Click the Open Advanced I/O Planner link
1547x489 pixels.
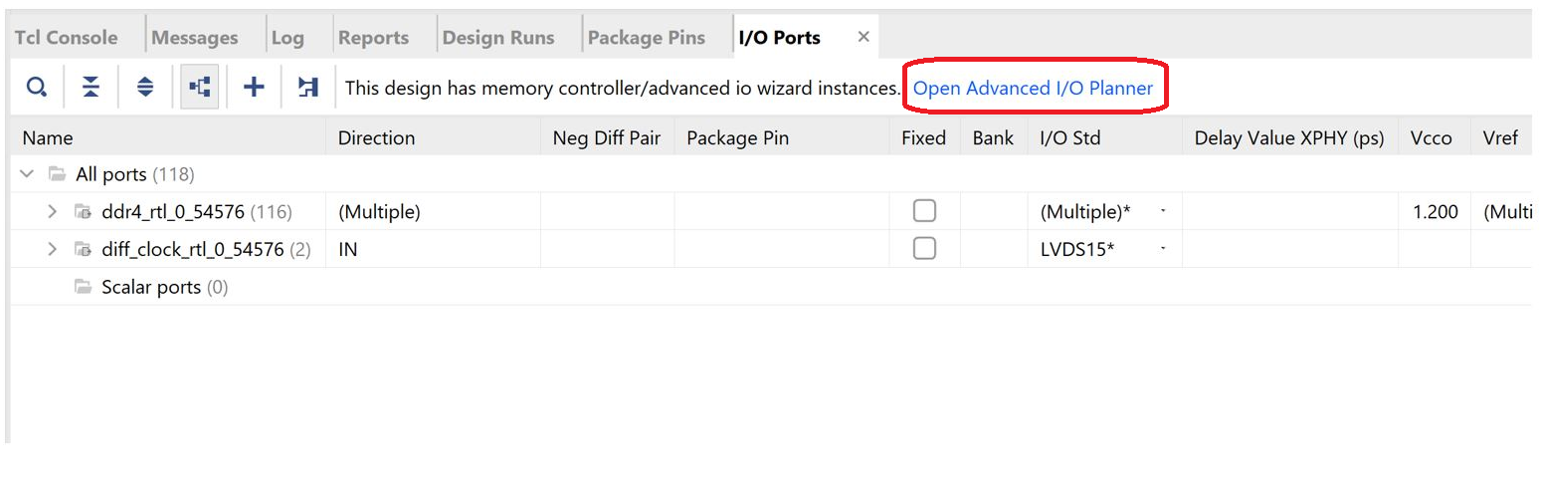click(1033, 88)
